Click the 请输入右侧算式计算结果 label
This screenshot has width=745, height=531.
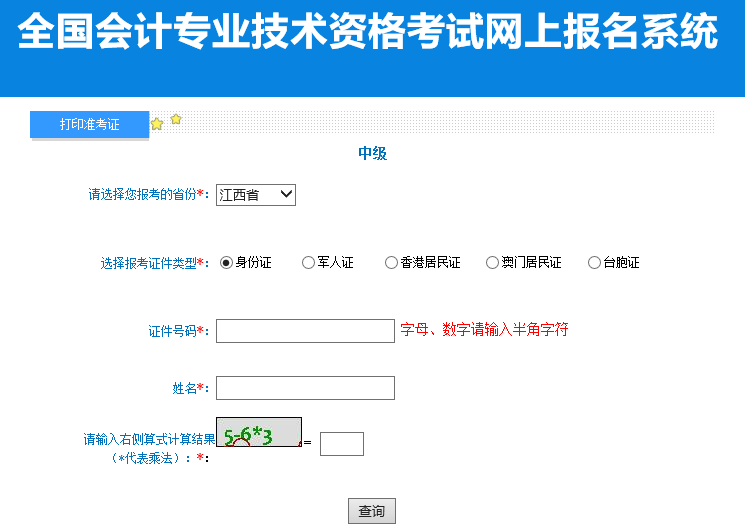click(x=149, y=439)
